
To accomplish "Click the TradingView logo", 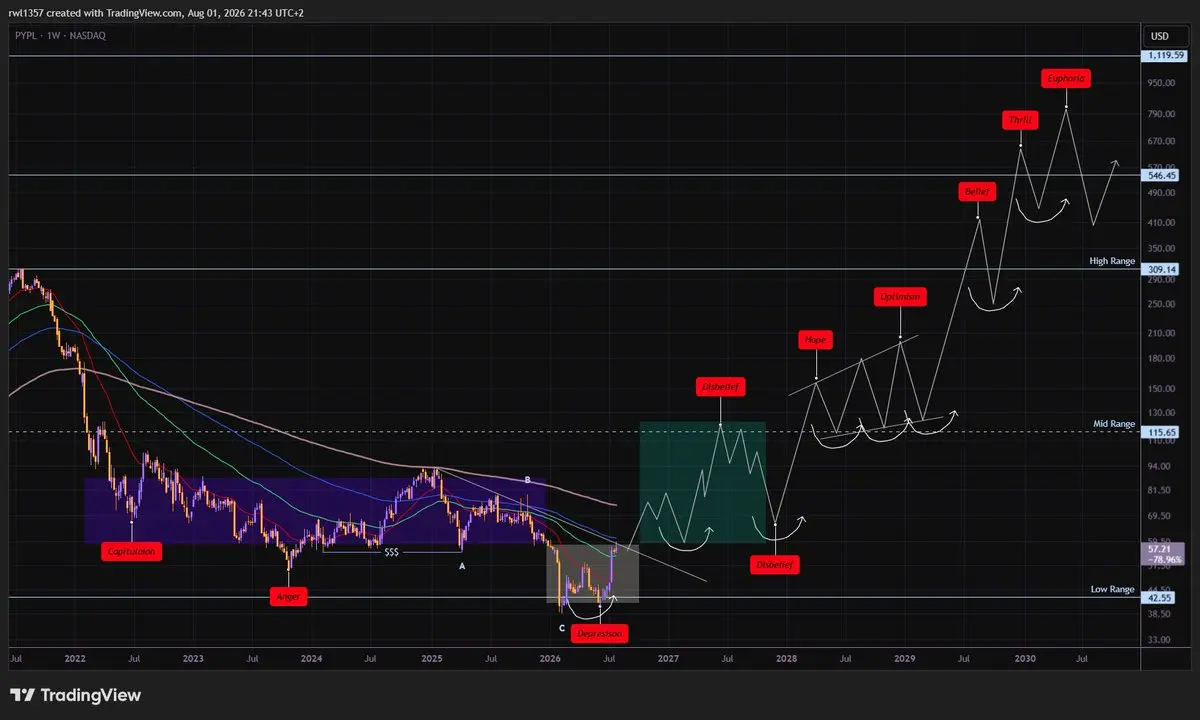I will tap(75, 695).
